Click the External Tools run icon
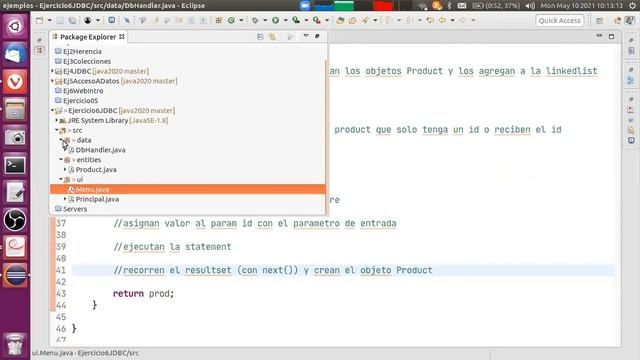The height and width of the screenshot is (360, 640). click(317, 20)
